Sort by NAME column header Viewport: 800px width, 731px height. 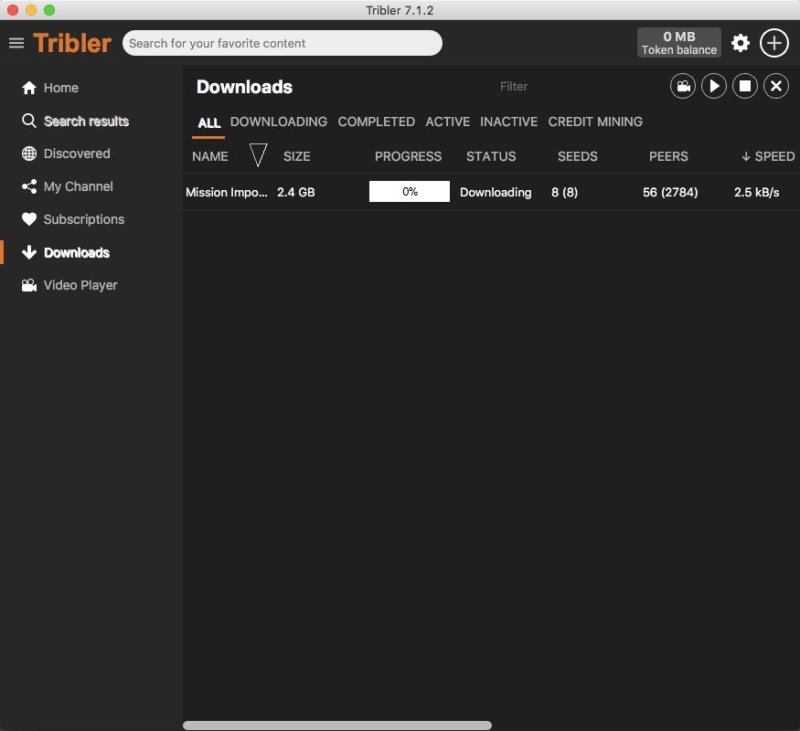210,157
